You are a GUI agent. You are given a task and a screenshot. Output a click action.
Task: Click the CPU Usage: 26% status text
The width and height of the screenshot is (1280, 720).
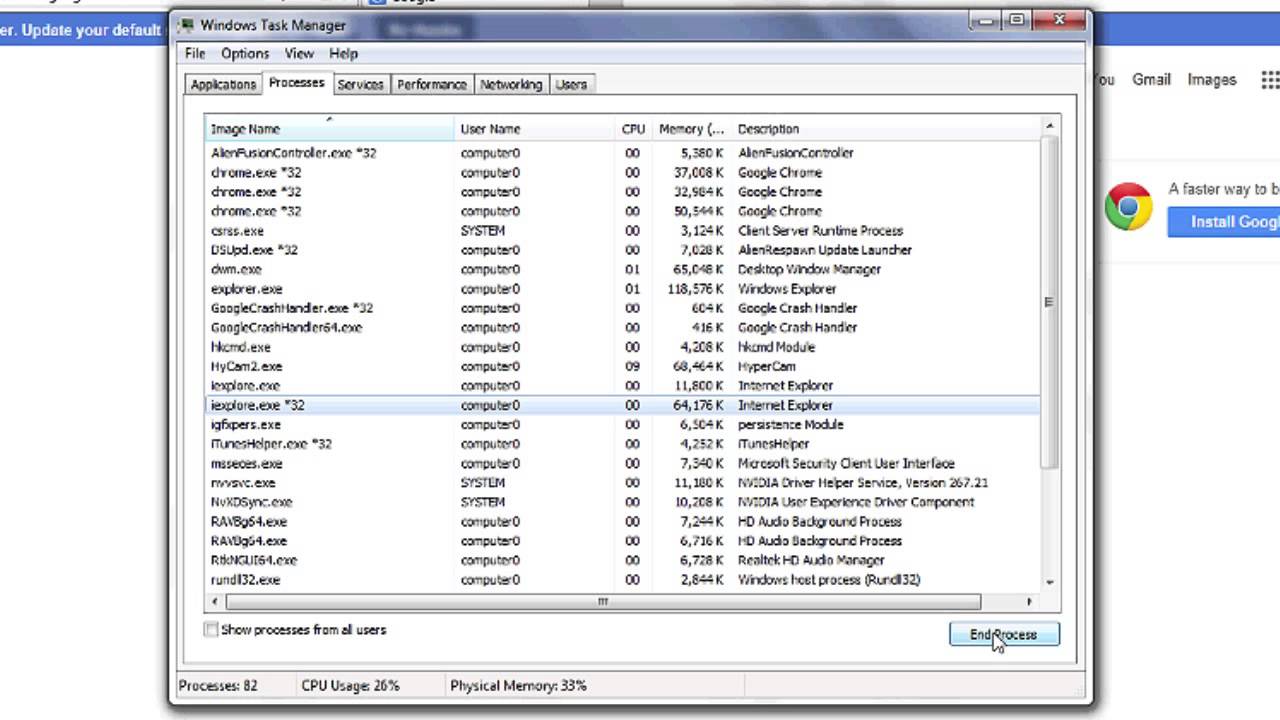tap(350, 686)
